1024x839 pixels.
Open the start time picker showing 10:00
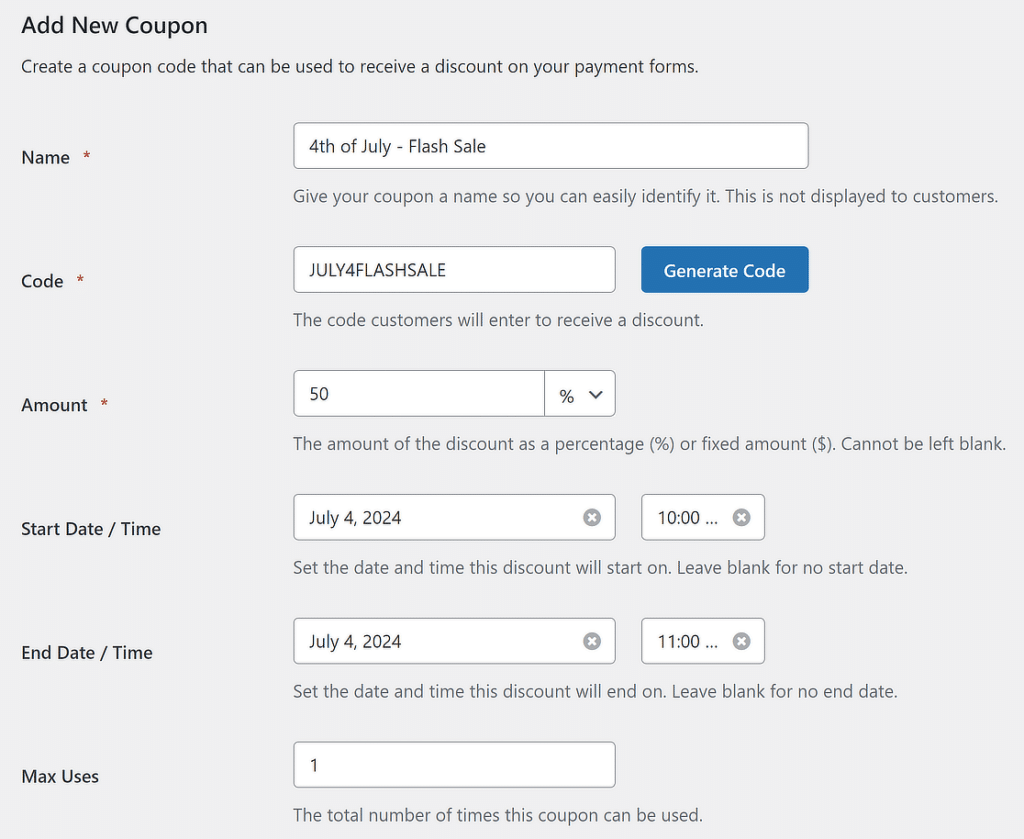click(x=690, y=517)
